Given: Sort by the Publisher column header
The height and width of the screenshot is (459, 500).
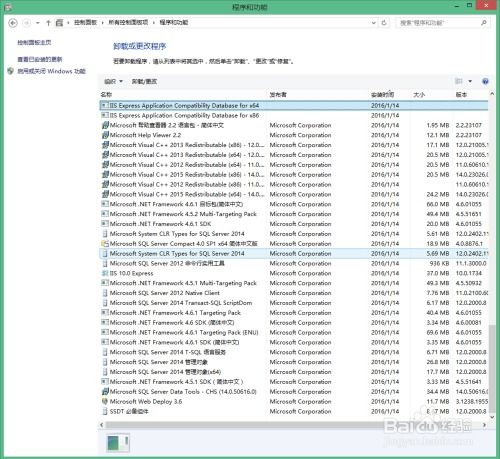Looking at the screenshot, I should coord(278,95).
